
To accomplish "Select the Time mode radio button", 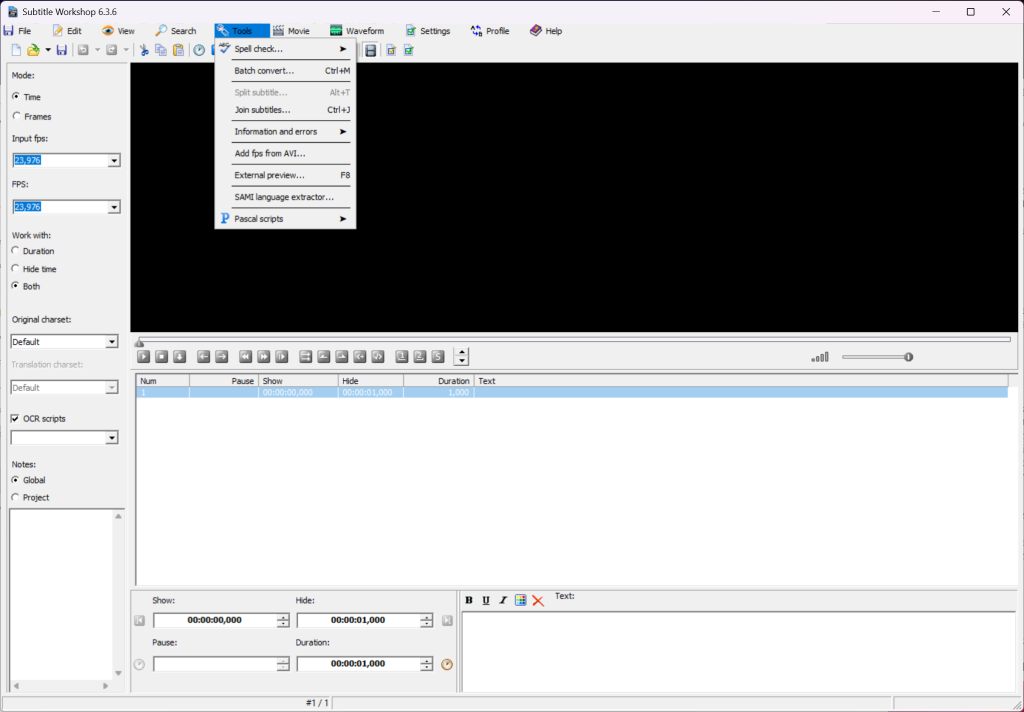I will click(16, 97).
